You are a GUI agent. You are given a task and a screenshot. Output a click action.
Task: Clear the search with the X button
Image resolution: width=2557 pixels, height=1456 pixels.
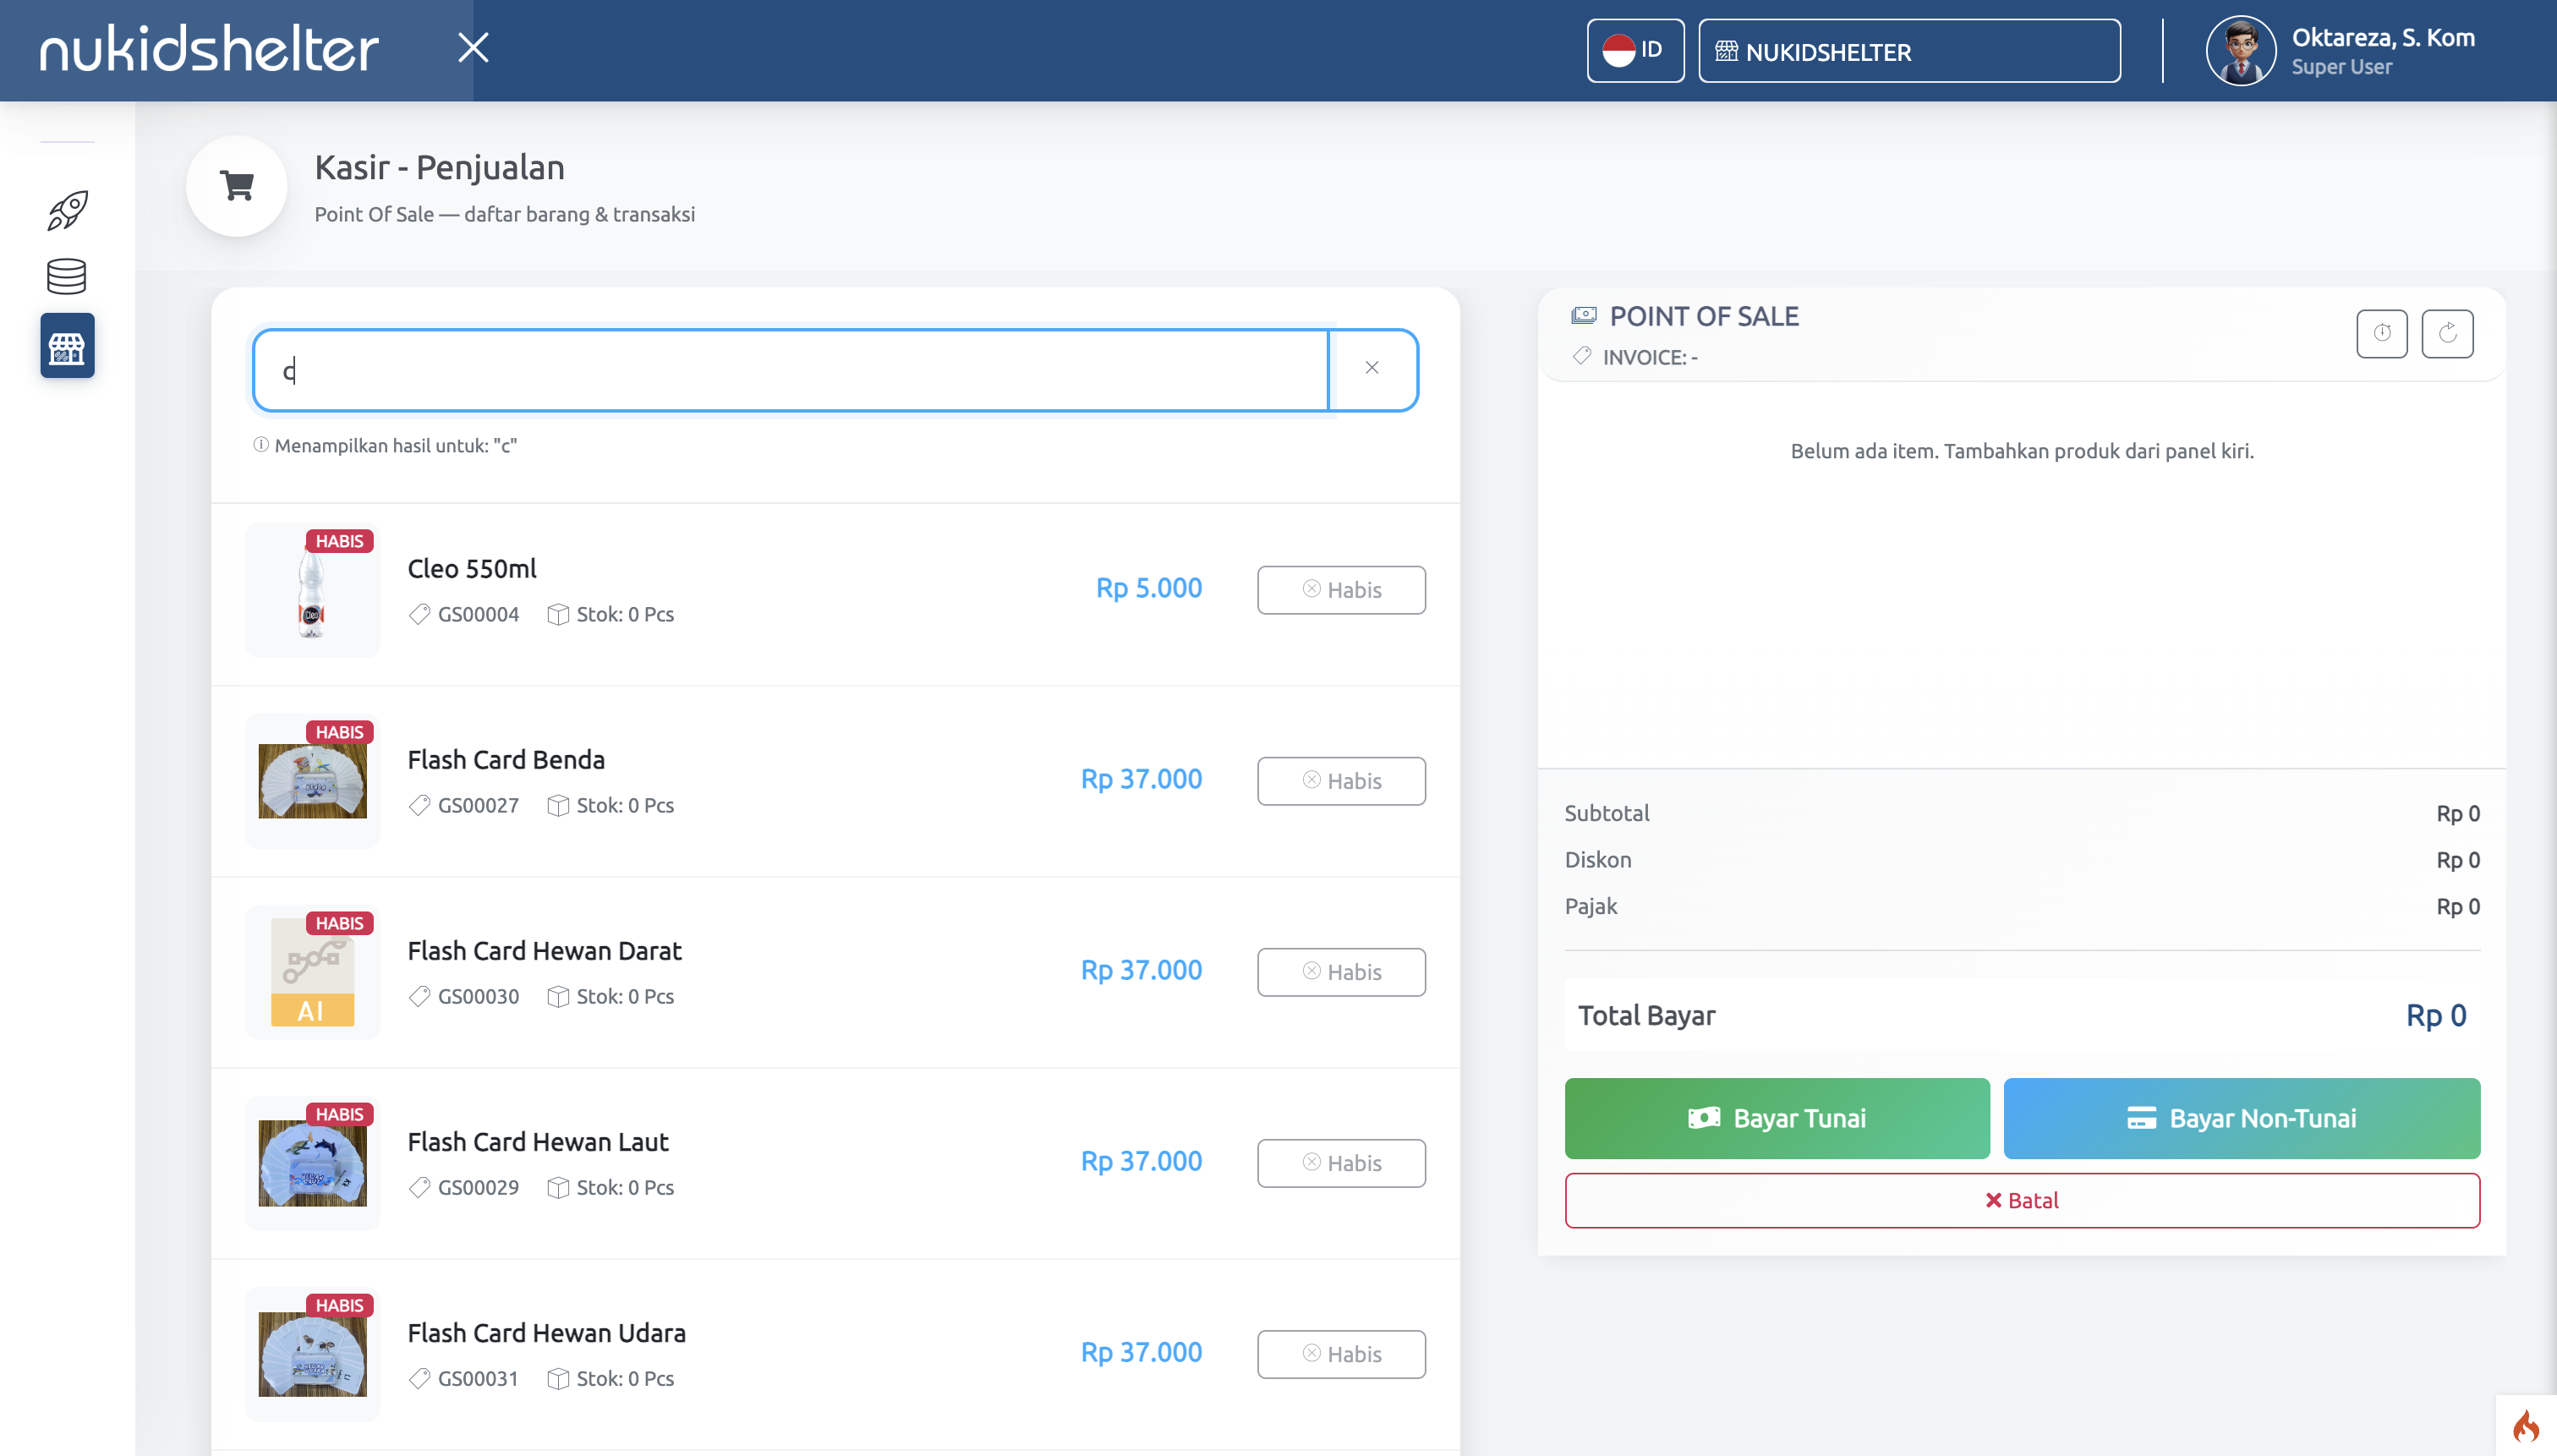click(x=1371, y=369)
